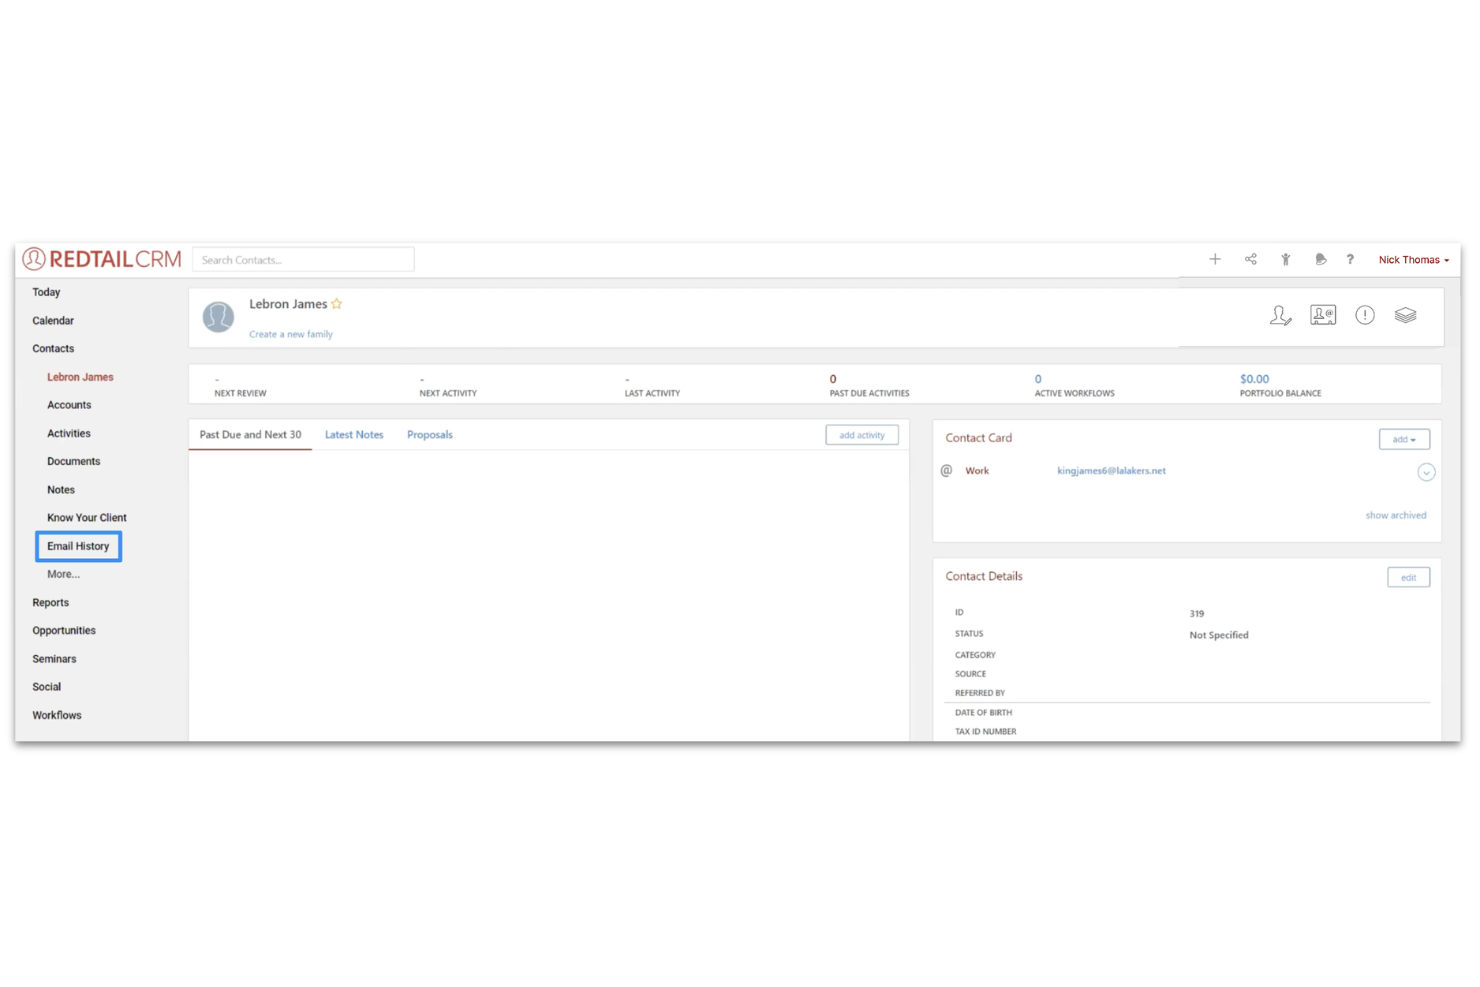The image size is (1480, 987).
Task: Open the share icon in the header
Action: coord(1250,259)
